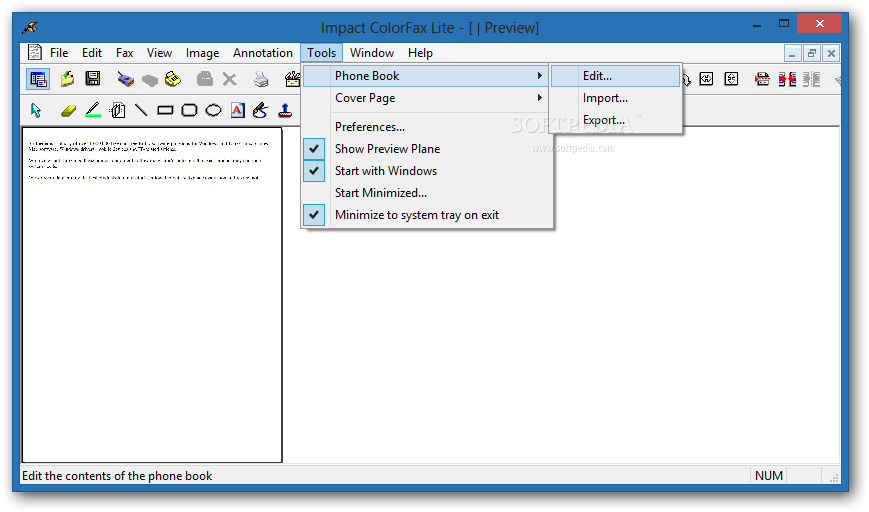Select the green highlighter pen tool
This screenshot has width=869, height=512.
coord(93,110)
